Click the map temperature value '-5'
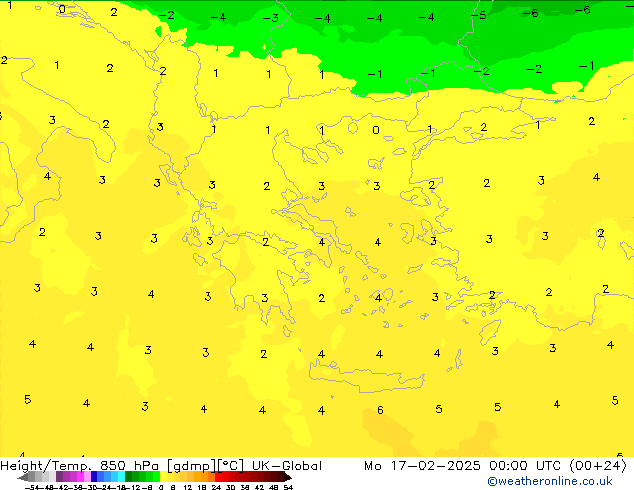The width and height of the screenshot is (634, 490). (x=479, y=15)
